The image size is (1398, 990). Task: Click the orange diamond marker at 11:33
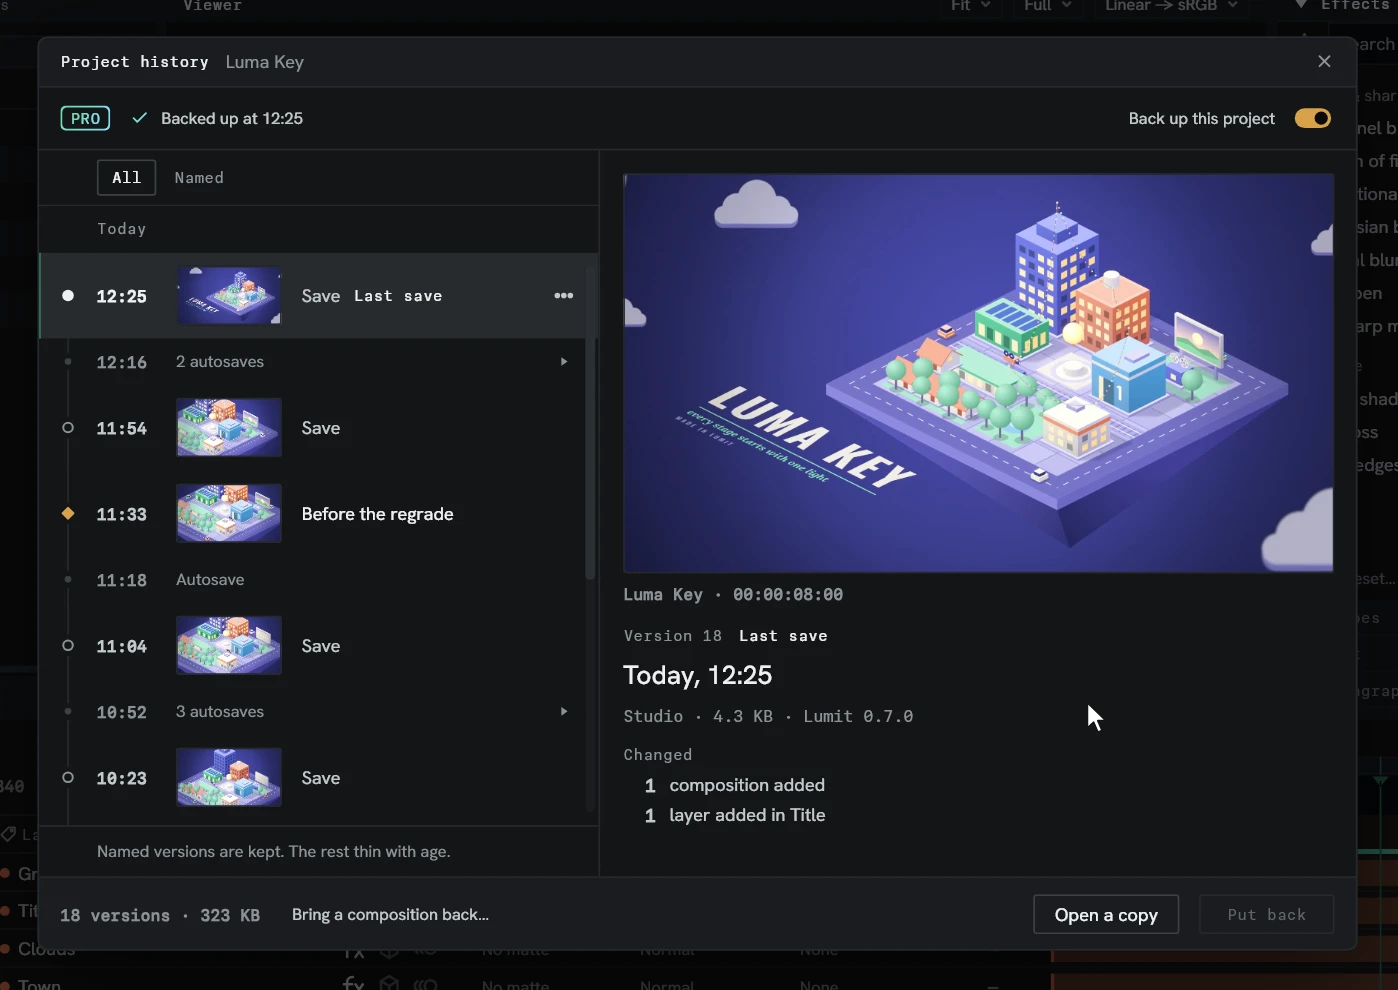tap(68, 513)
